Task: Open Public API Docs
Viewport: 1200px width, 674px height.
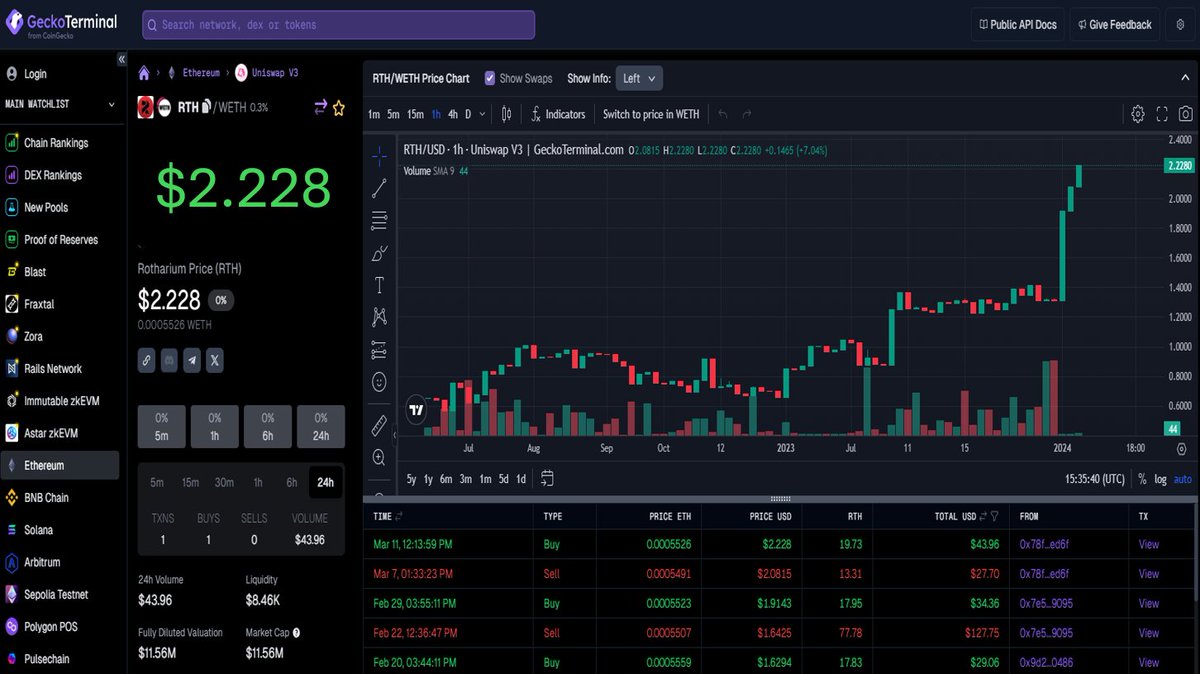Action: [1016, 25]
